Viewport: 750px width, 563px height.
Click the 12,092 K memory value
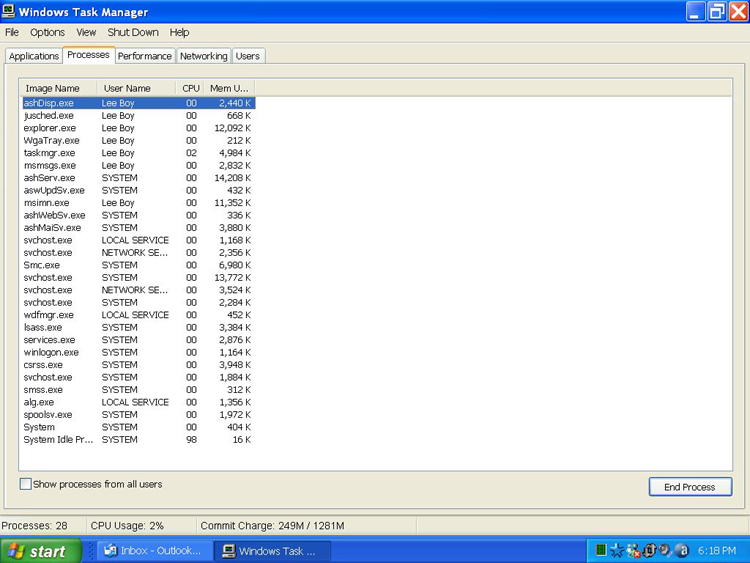pos(232,128)
